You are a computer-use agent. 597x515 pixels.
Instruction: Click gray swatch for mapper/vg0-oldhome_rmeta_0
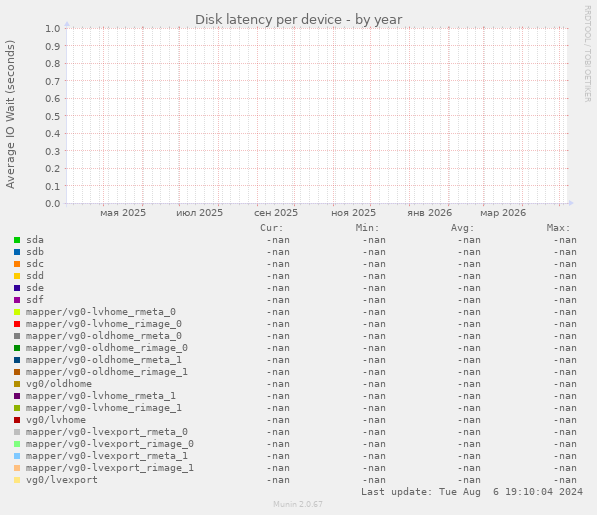pyautogui.click(x=17, y=336)
